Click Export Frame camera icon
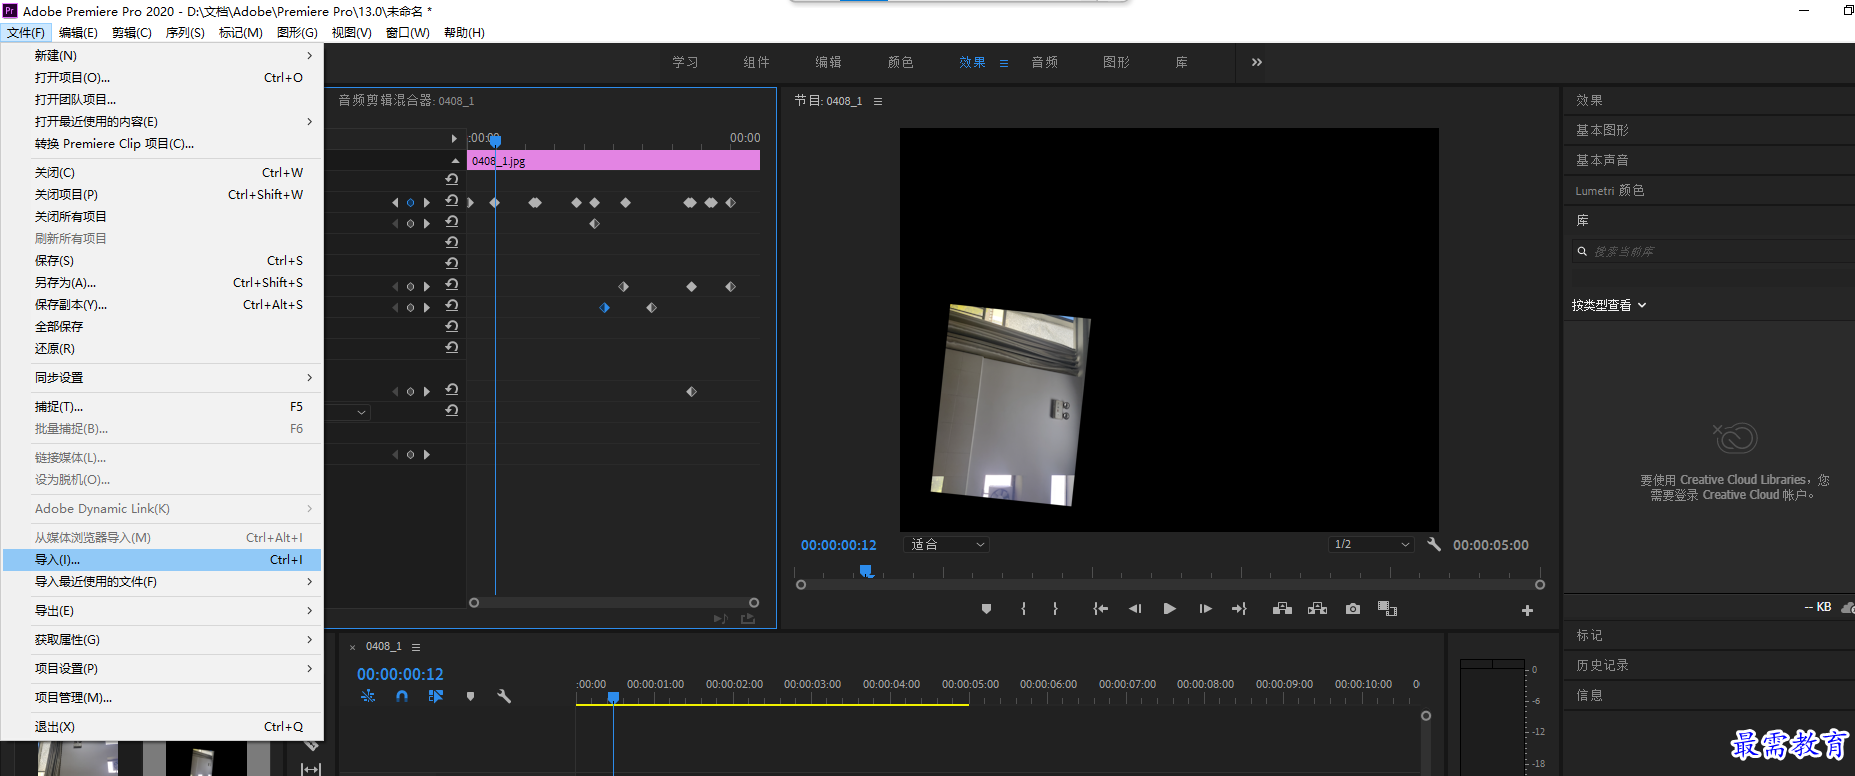1855x776 pixels. pos(1353,609)
